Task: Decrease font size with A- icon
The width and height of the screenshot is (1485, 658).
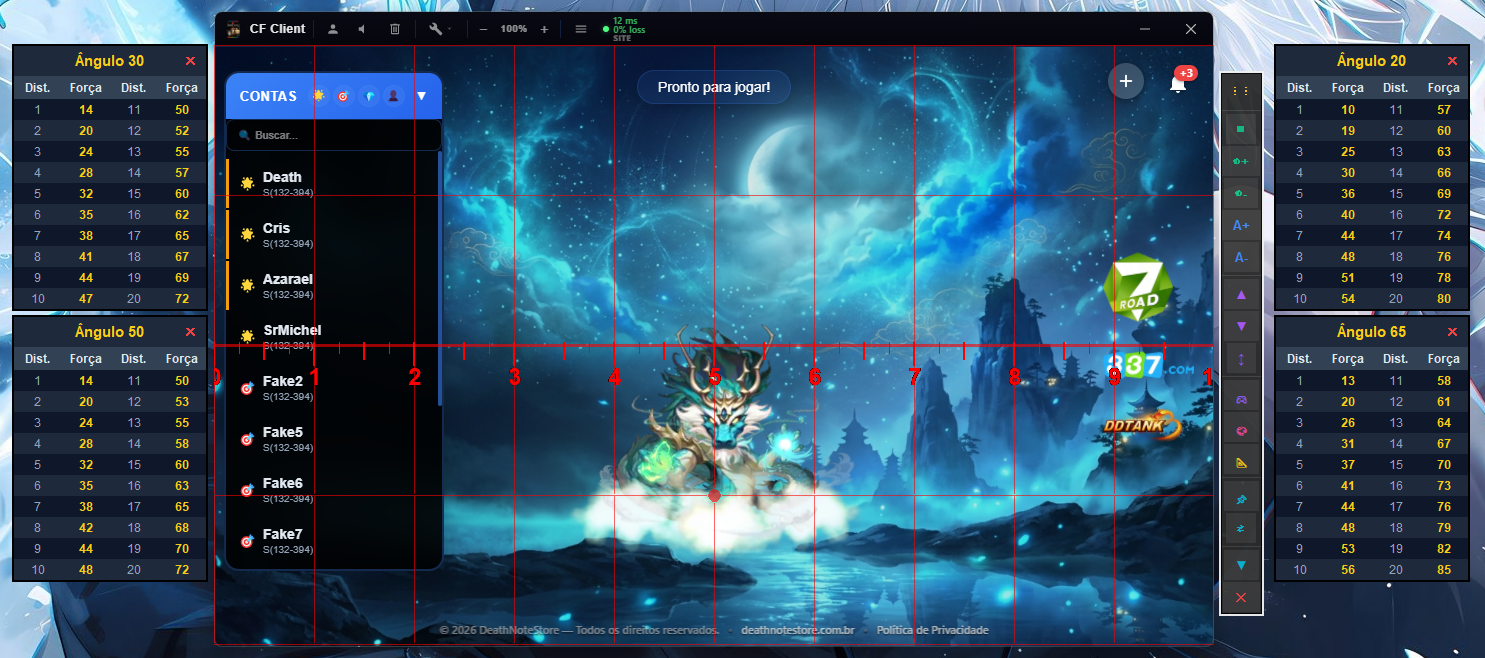Action: (x=1241, y=258)
